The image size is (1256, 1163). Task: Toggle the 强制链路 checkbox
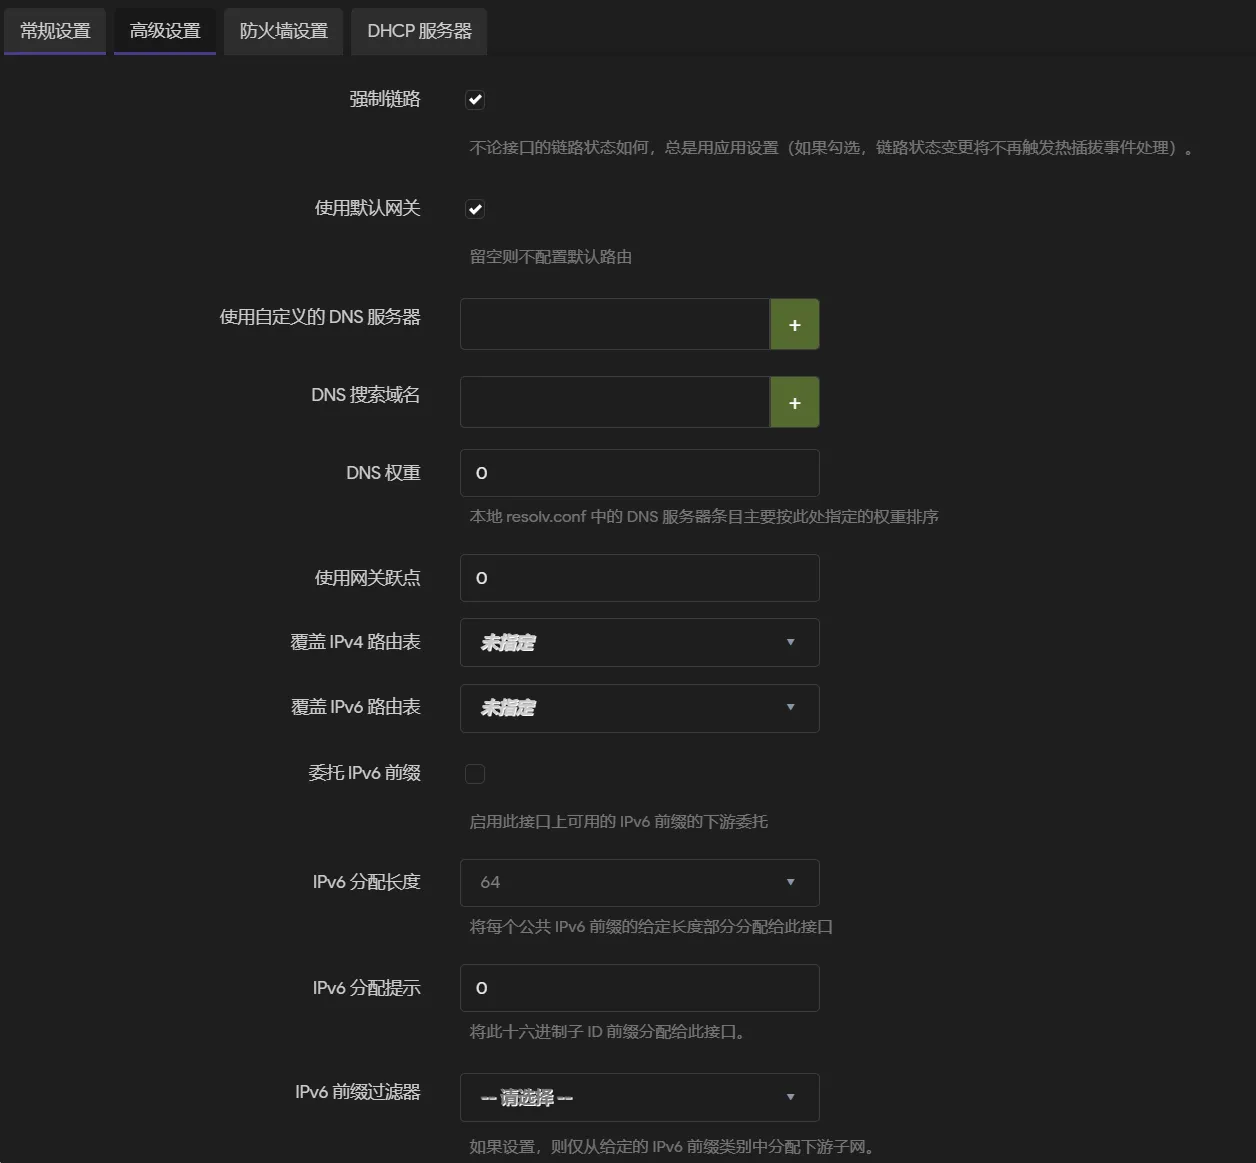(475, 100)
